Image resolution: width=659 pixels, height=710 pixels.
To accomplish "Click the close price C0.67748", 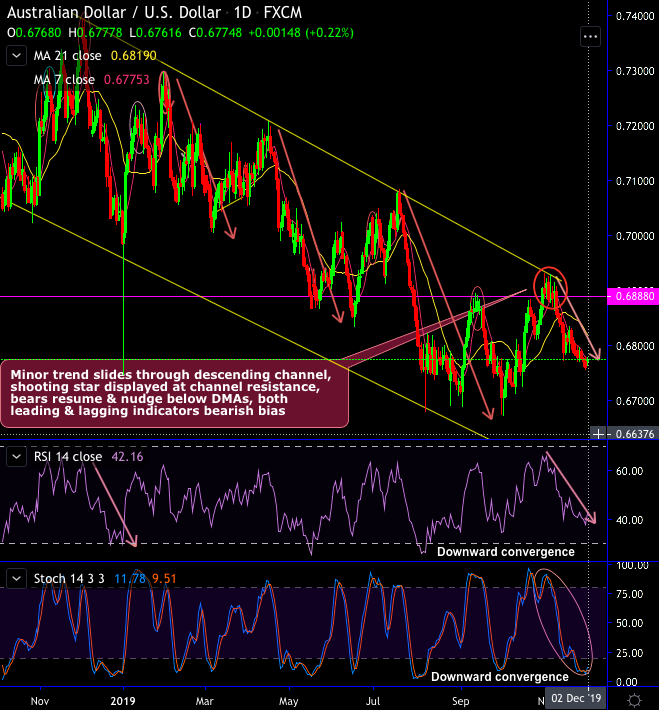I will (215, 33).
